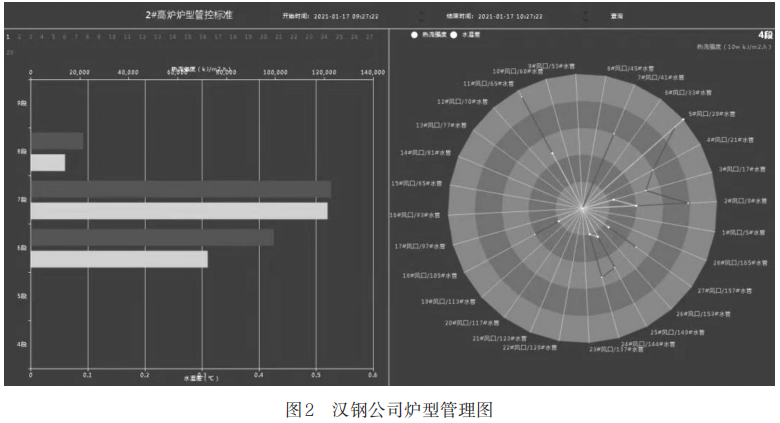This screenshot has height=423, width=780.
Task: Toggle the 水温差 legend marker
Action: (x=454, y=34)
